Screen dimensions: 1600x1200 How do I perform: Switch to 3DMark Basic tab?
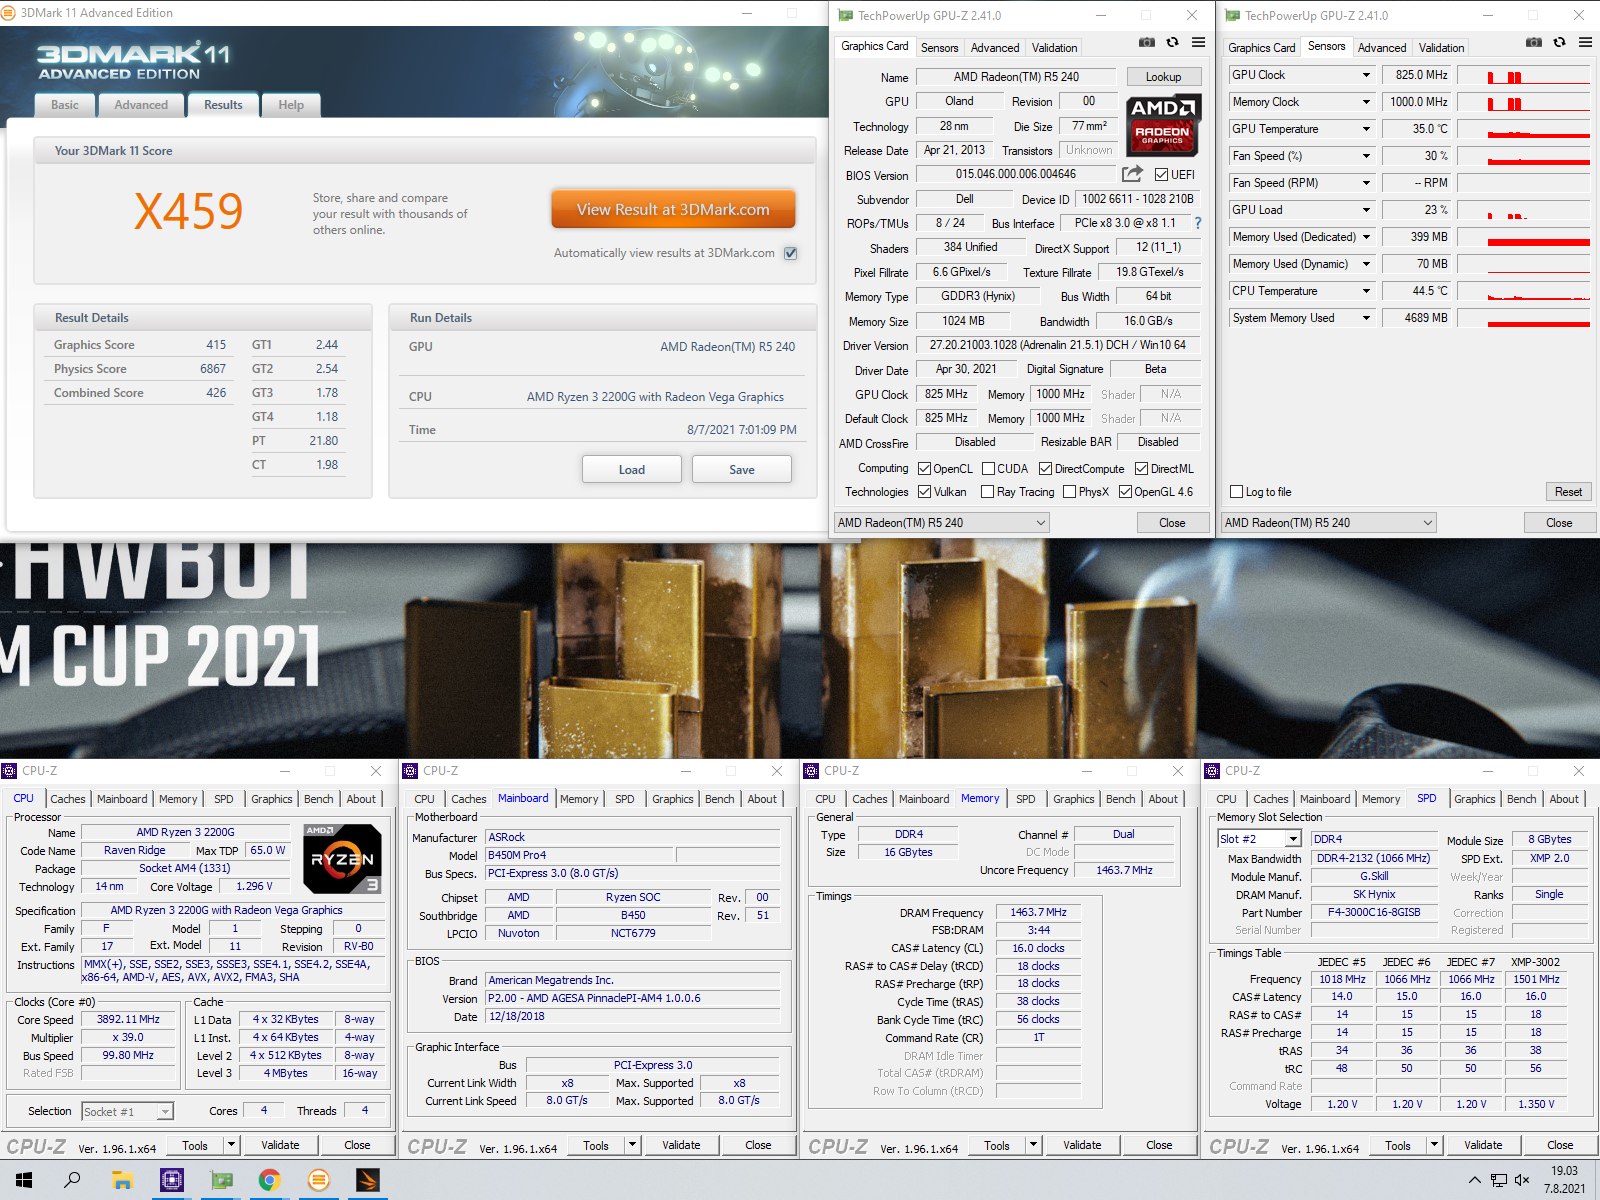click(x=65, y=105)
